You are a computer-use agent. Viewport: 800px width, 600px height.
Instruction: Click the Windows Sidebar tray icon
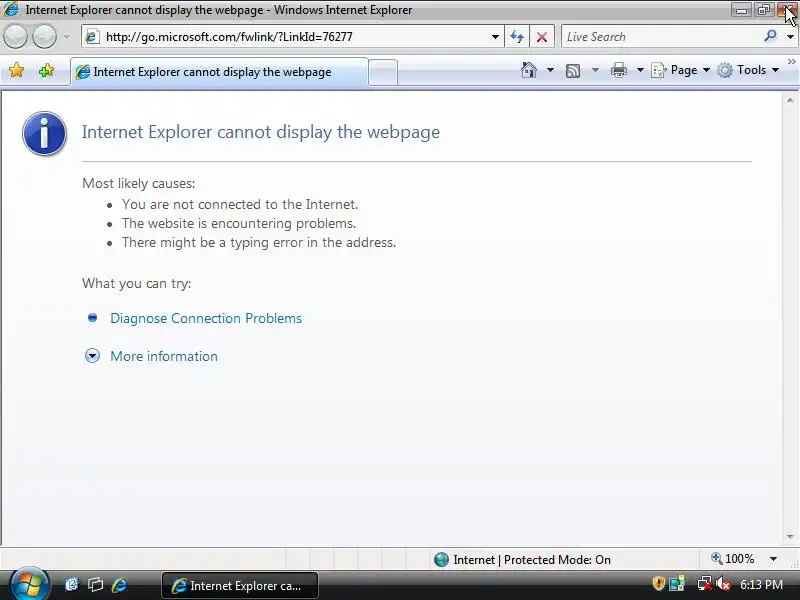pos(678,584)
